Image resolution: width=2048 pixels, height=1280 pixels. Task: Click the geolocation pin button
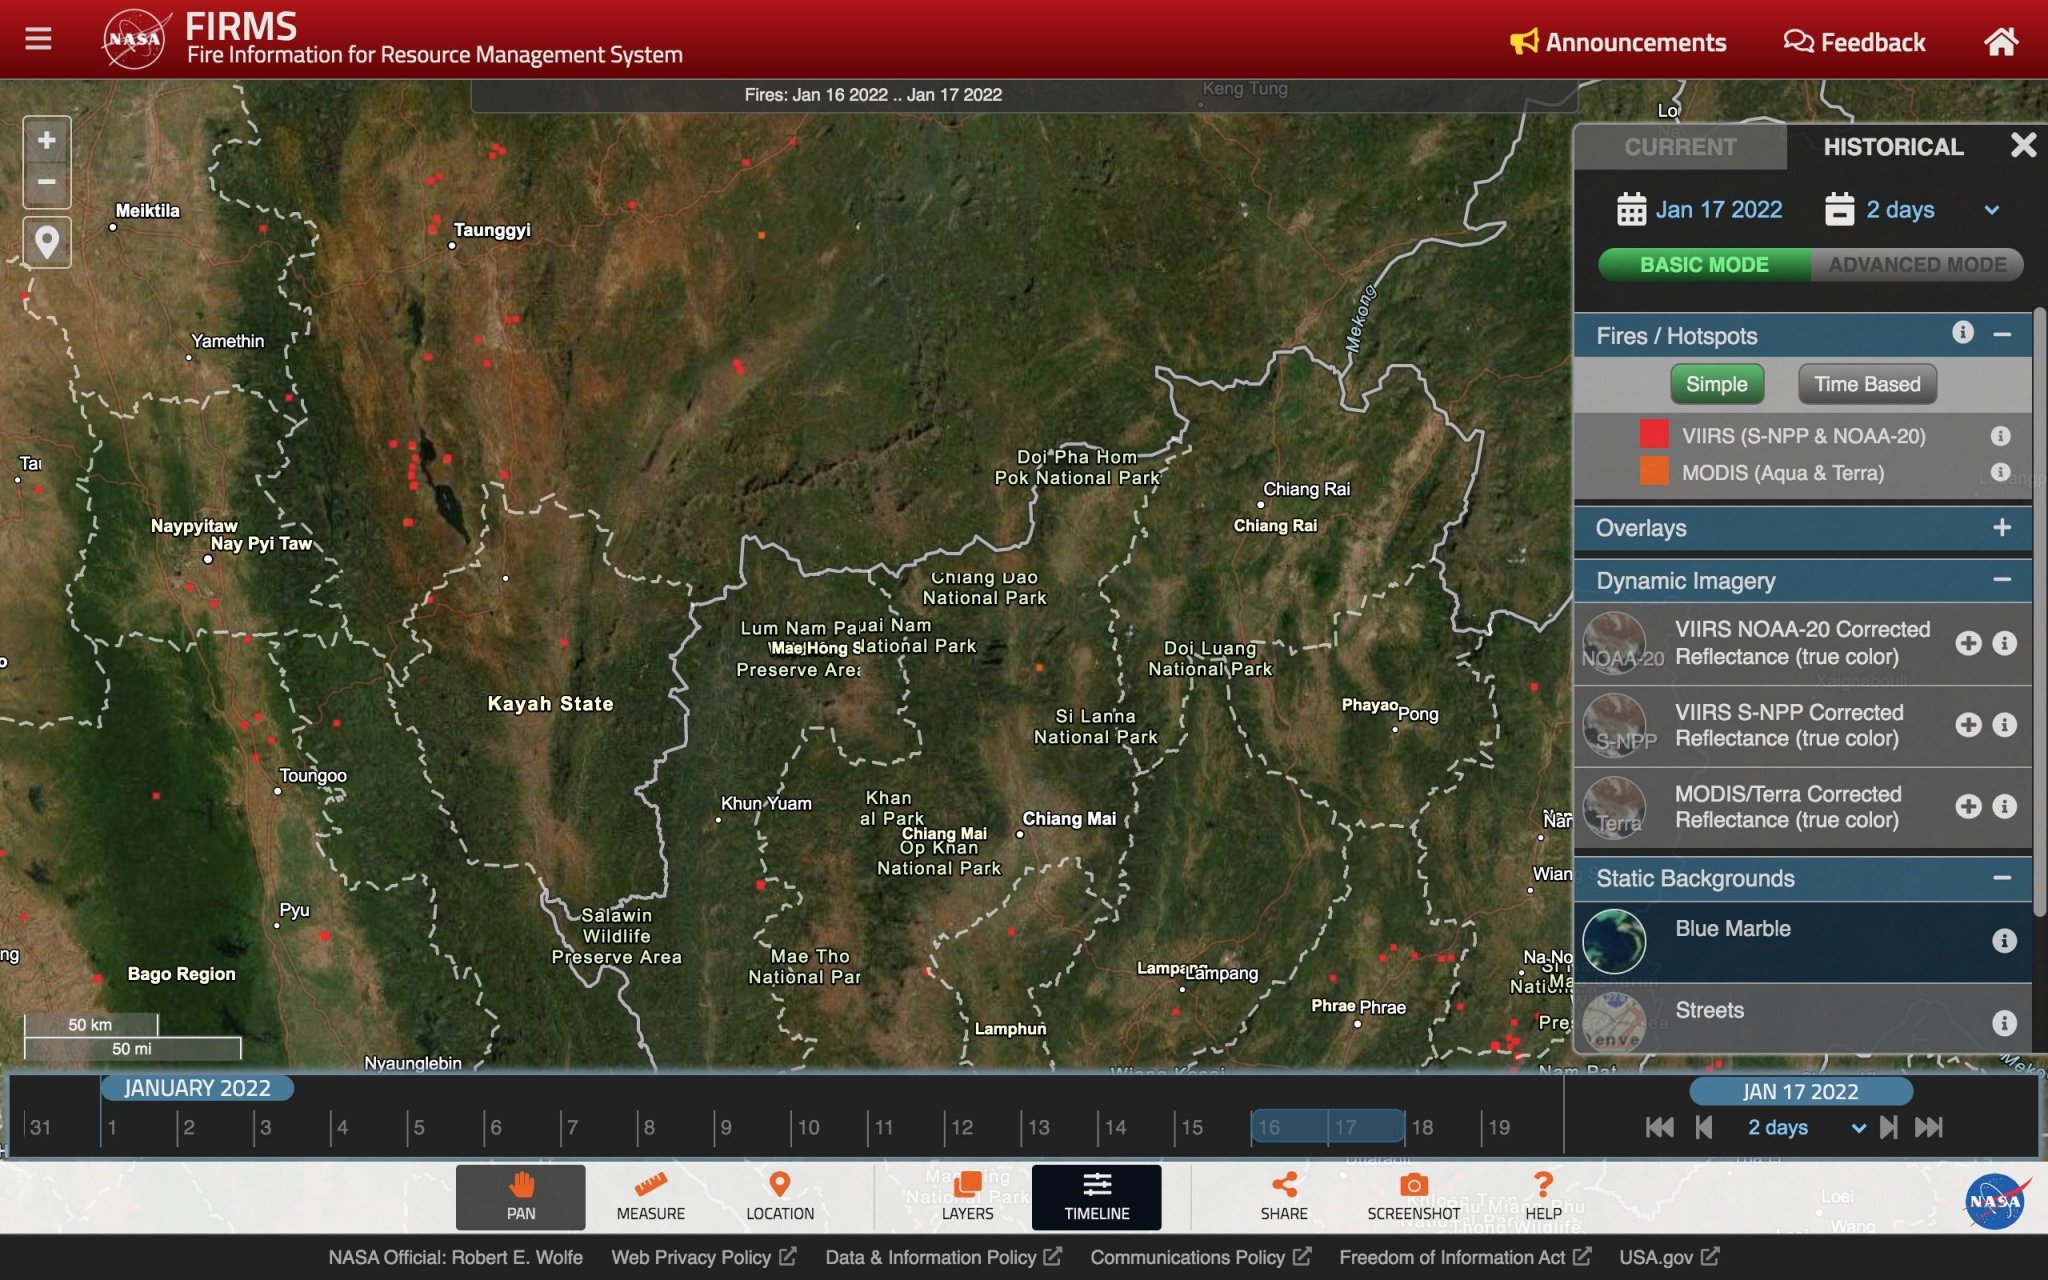pyautogui.click(x=46, y=242)
